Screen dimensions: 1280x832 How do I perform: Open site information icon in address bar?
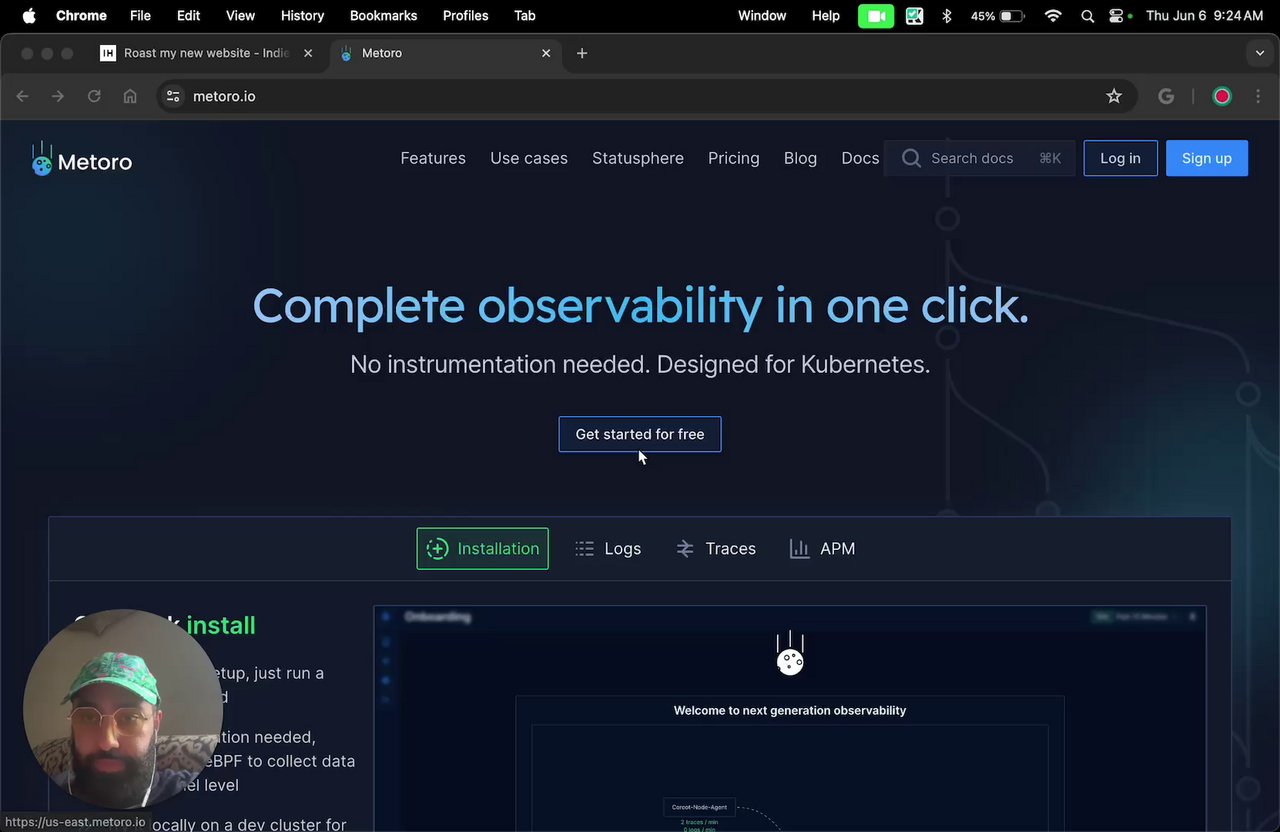tap(173, 96)
